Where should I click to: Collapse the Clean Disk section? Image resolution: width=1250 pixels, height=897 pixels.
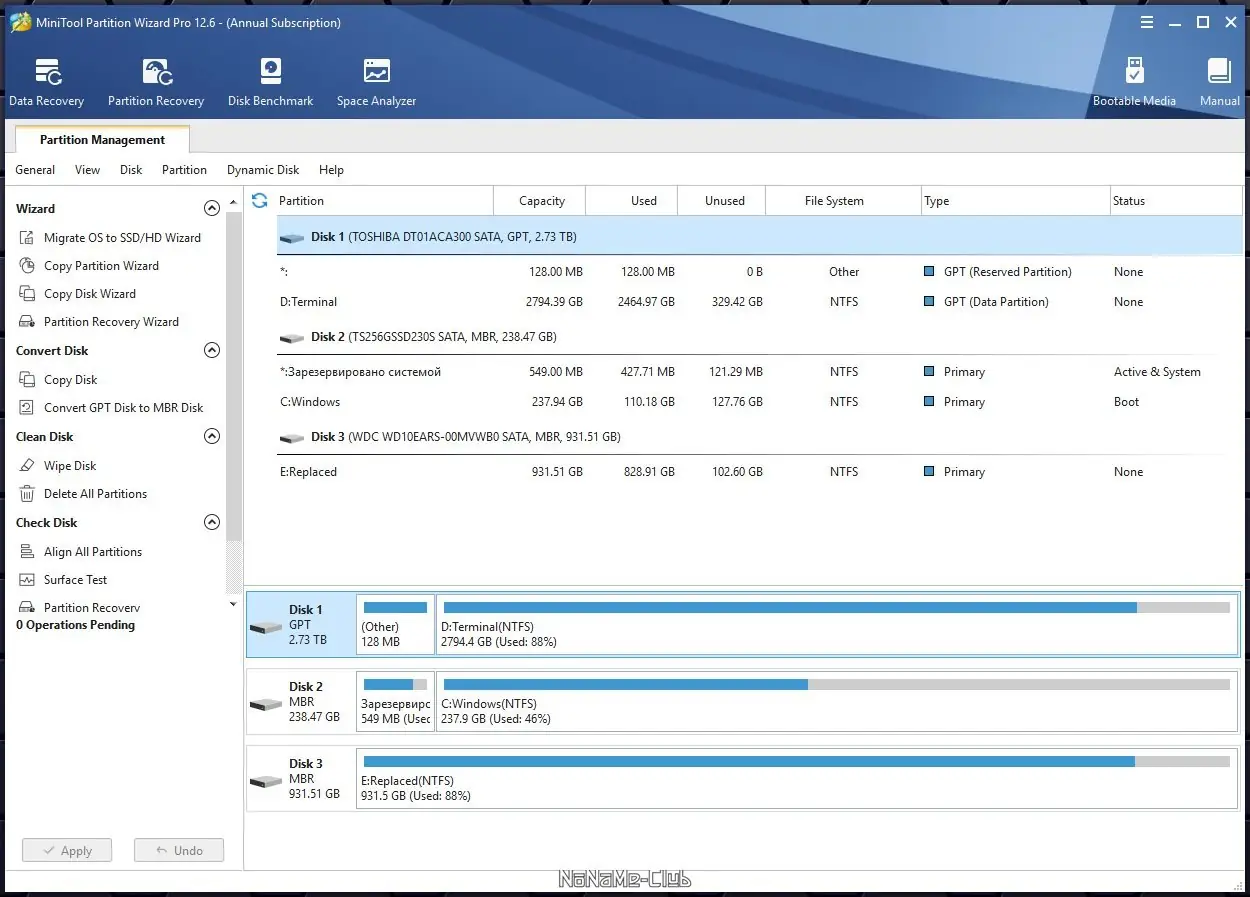click(x=211, y=437)
